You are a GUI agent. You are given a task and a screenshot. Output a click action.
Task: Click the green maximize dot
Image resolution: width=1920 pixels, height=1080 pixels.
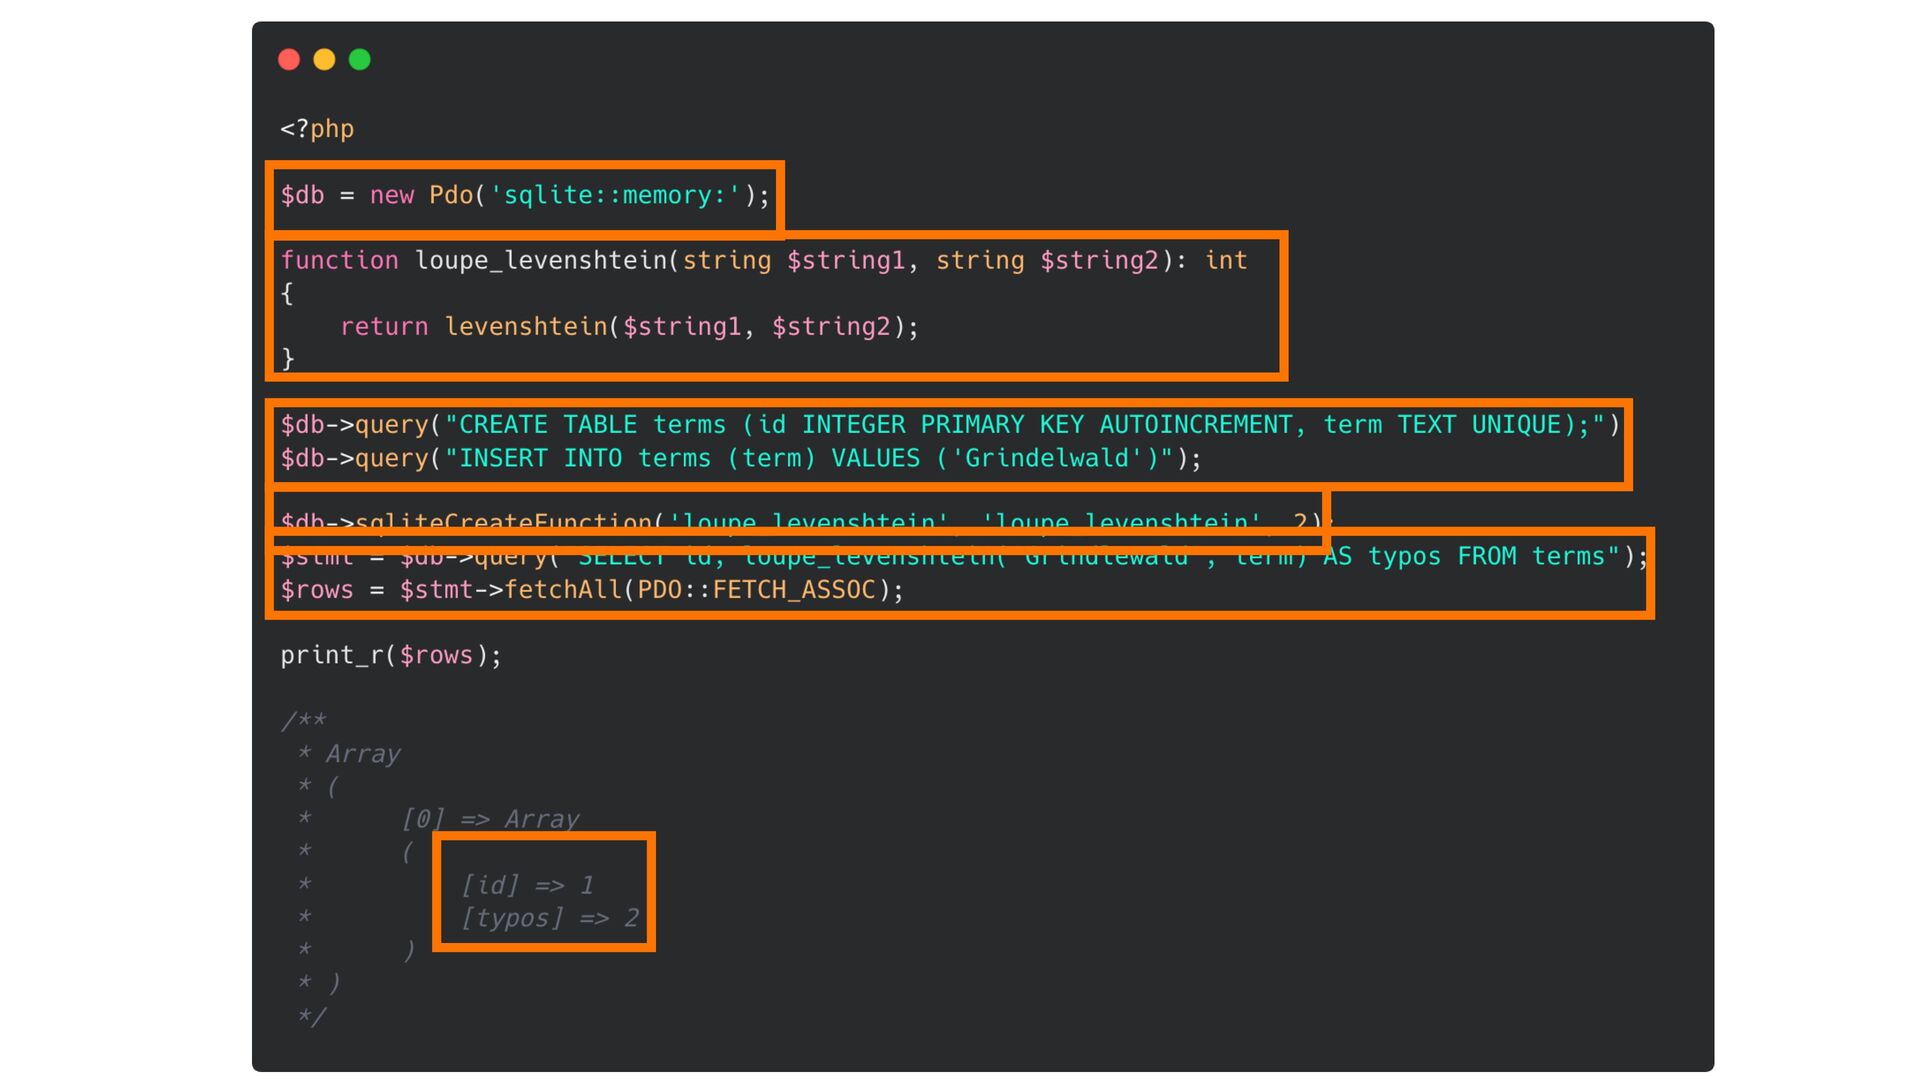pos(360,60)
